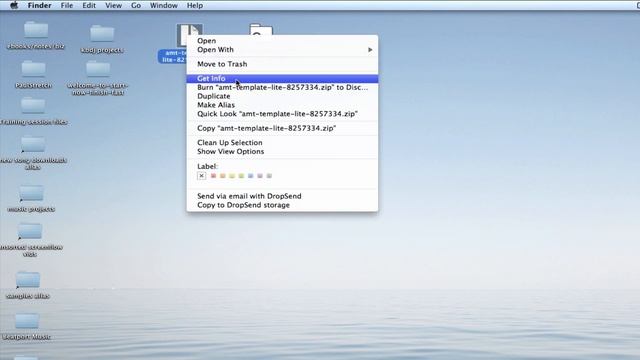Choose Send via email with DropSend

[282, 196]
